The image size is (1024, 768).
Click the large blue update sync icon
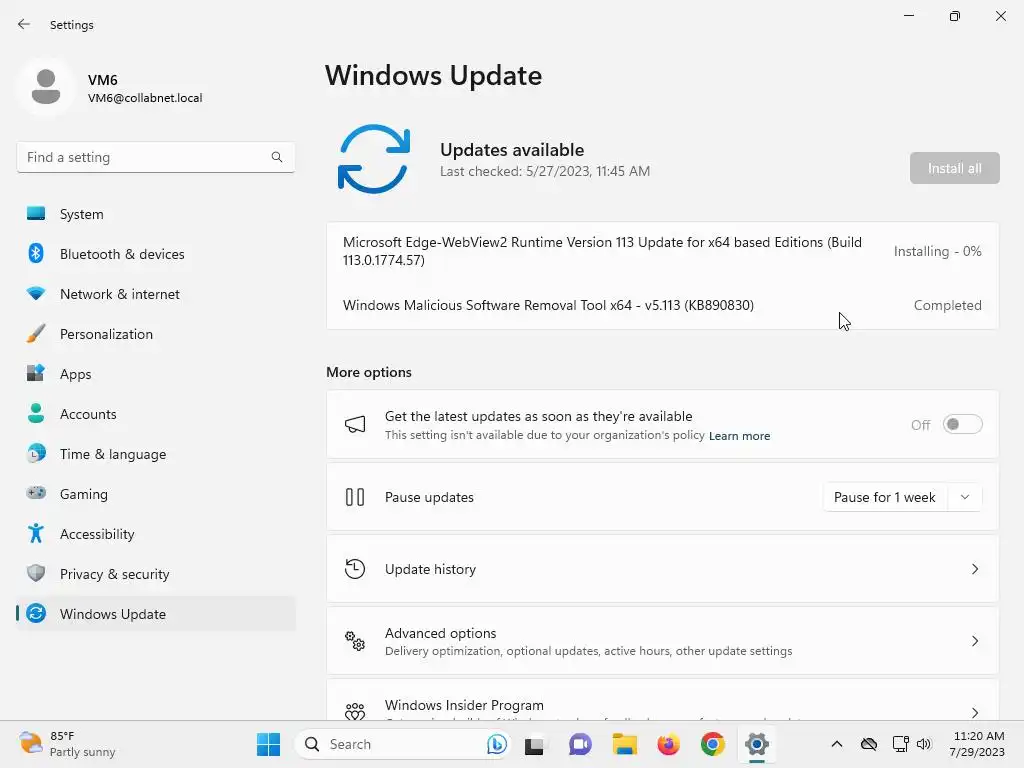374,159
